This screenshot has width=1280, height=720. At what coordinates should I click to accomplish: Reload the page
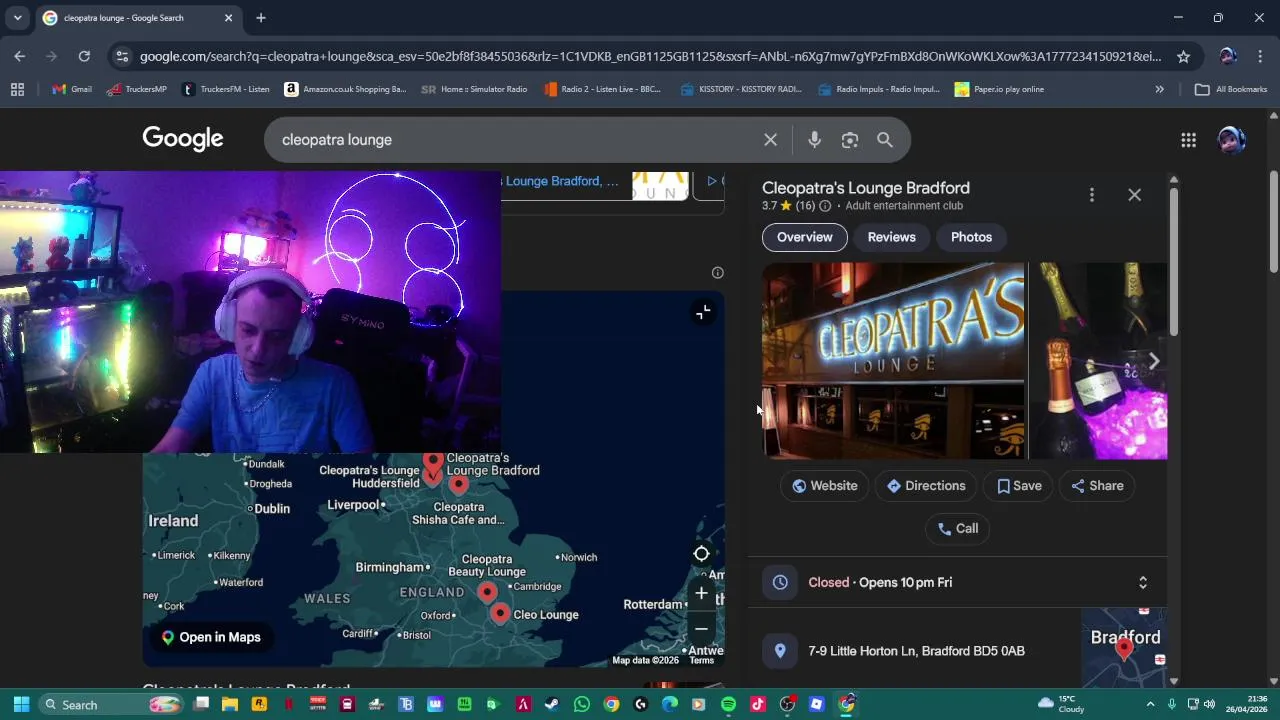coord(84,57)
